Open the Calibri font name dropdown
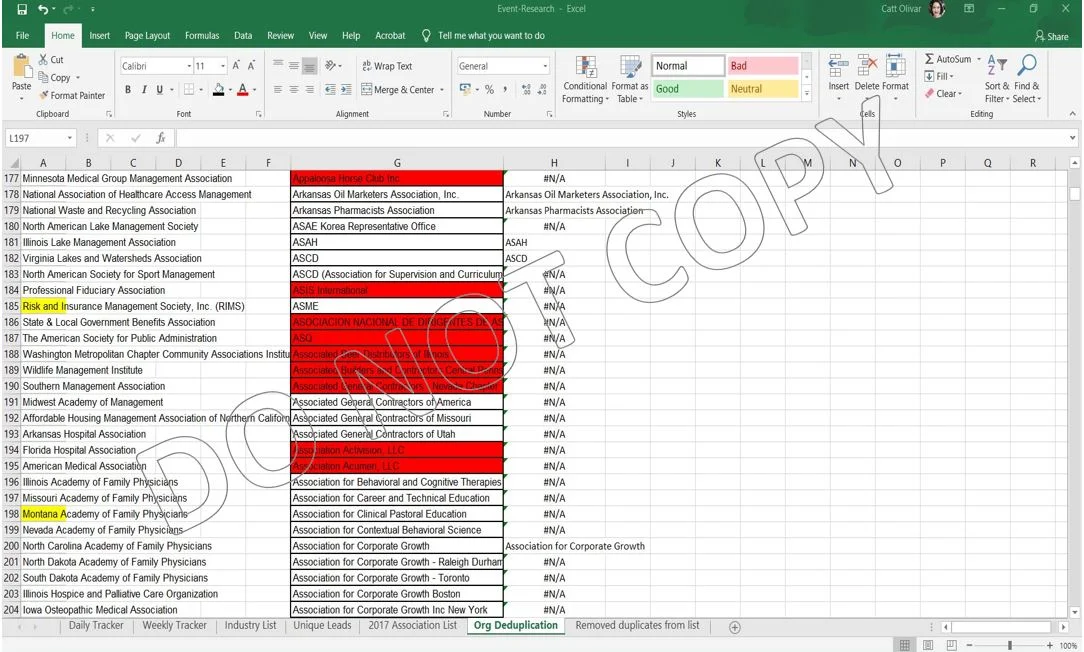The width and height of the screenshot is (1084, 652). (x=189, y=66)
